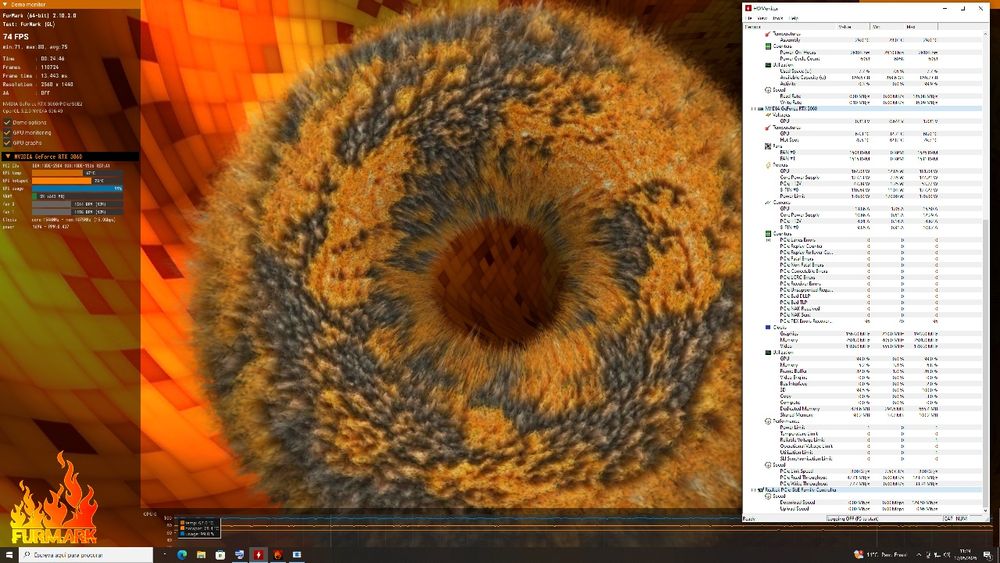Click the Speed icon above Read Rate row
This screenshot has height=563, width=1000.
point(768,90)
